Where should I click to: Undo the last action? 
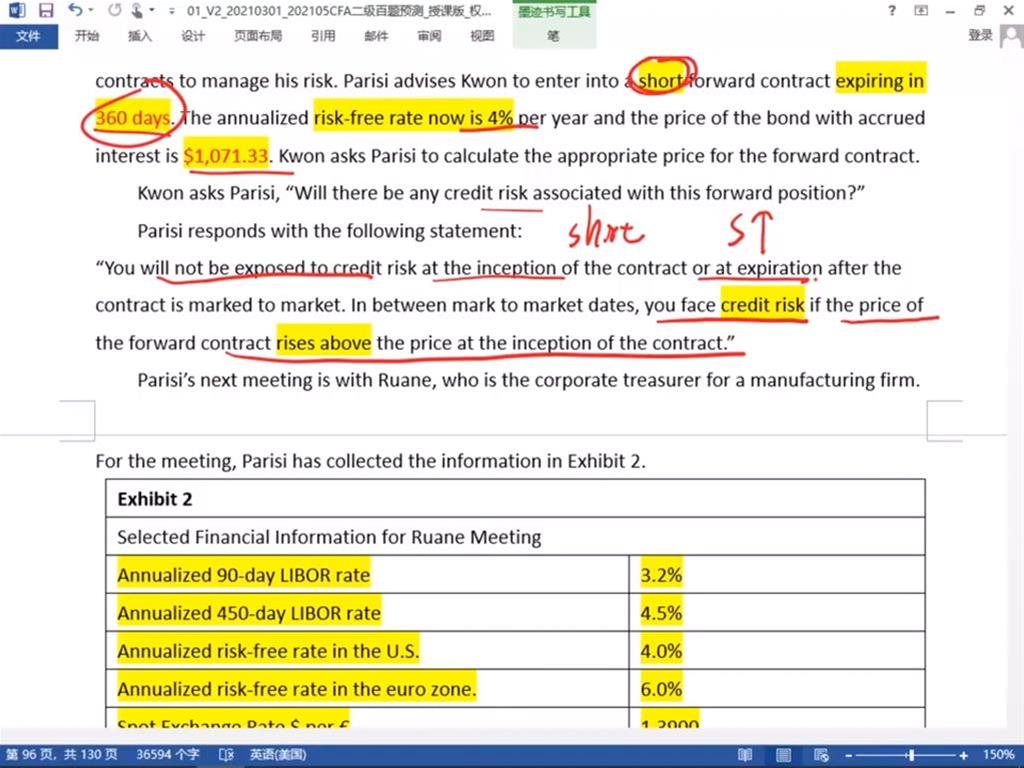[74, 10]
